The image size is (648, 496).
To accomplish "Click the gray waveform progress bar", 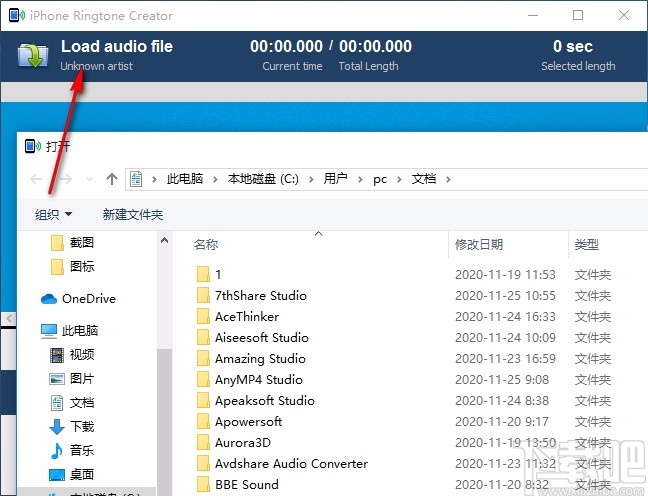I will (324, 92).
